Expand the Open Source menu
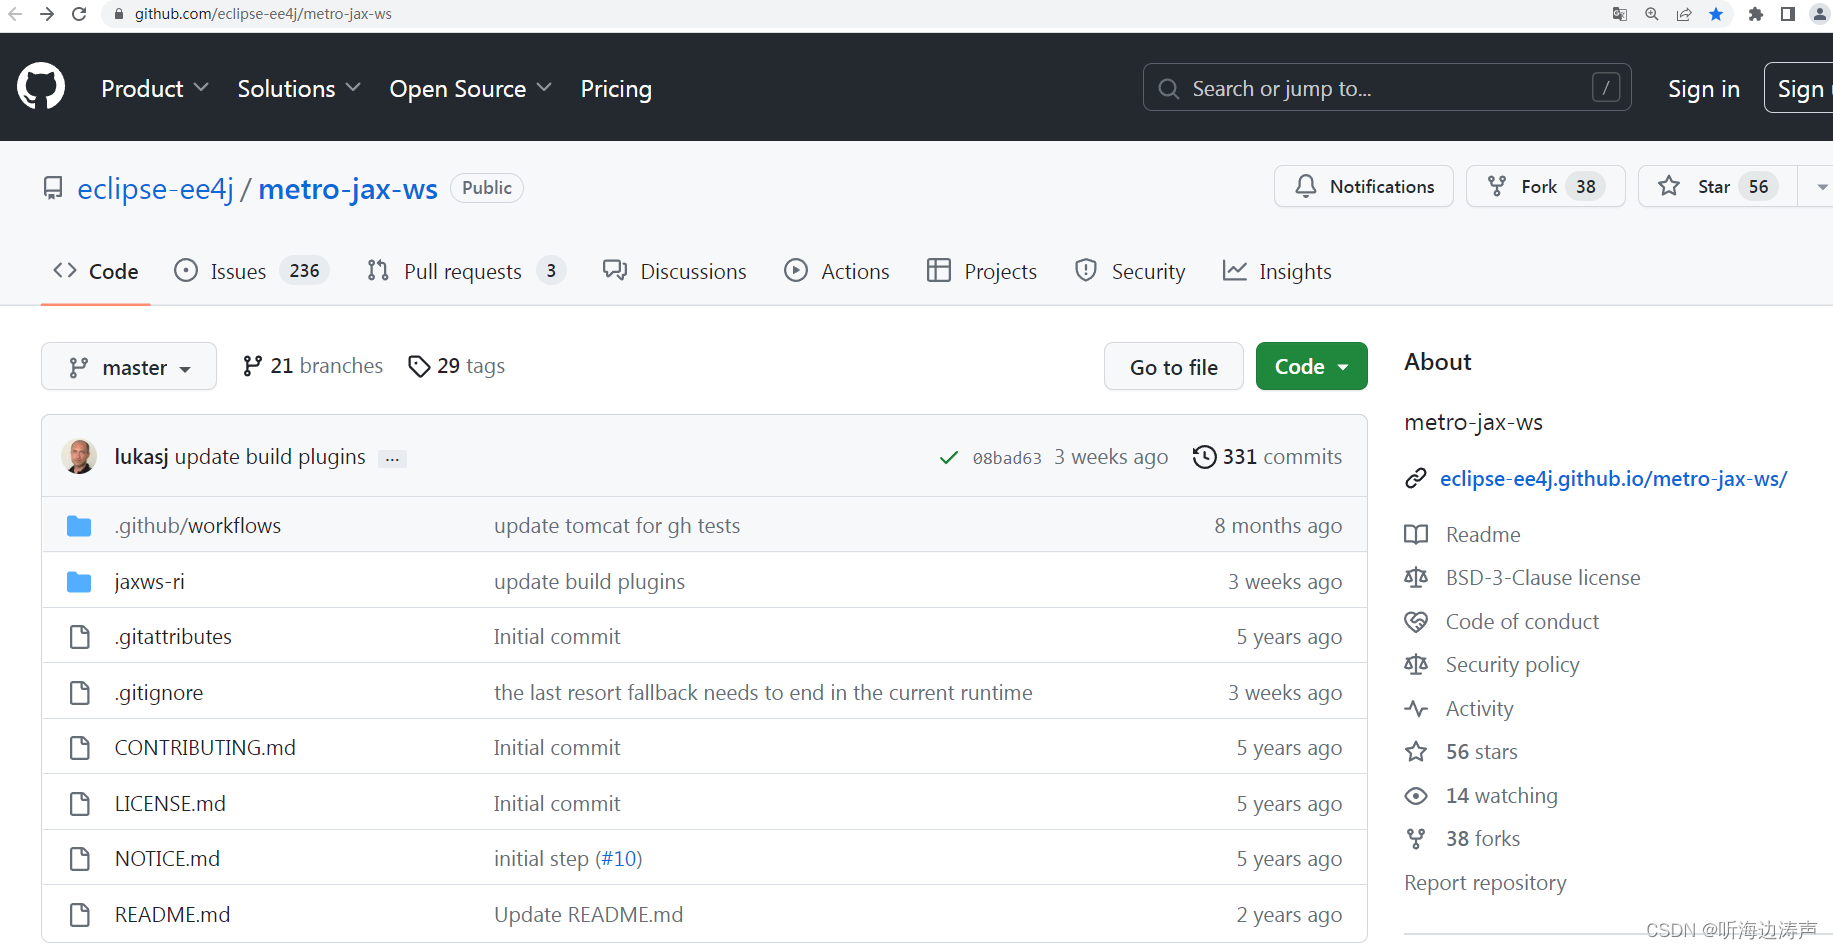Screen dimensions: 1833x949 coord(471,88)
